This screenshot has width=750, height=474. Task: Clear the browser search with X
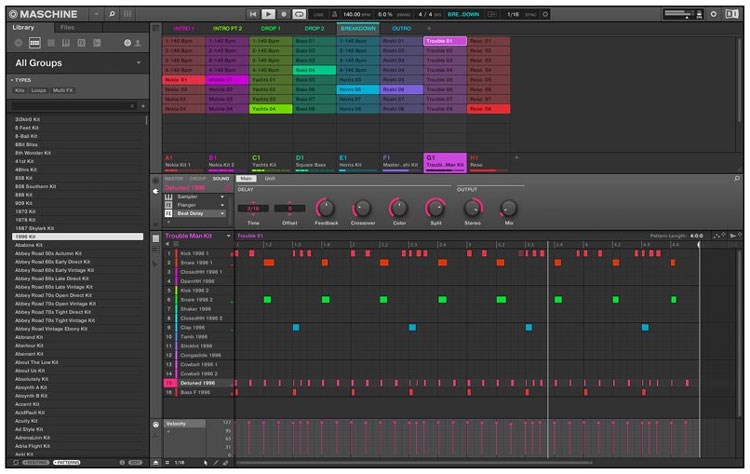132,106
